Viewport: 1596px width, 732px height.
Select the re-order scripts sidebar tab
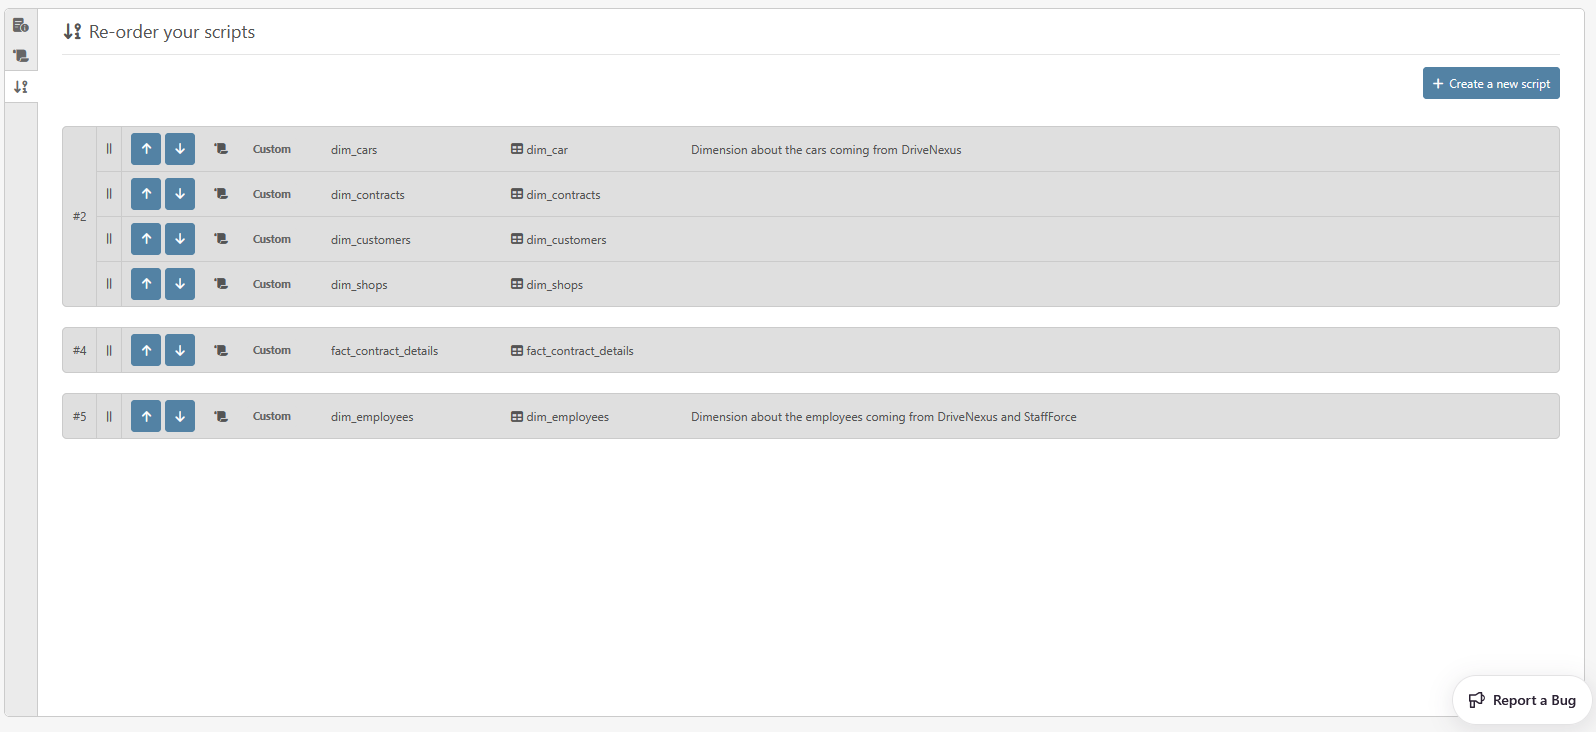21,87
